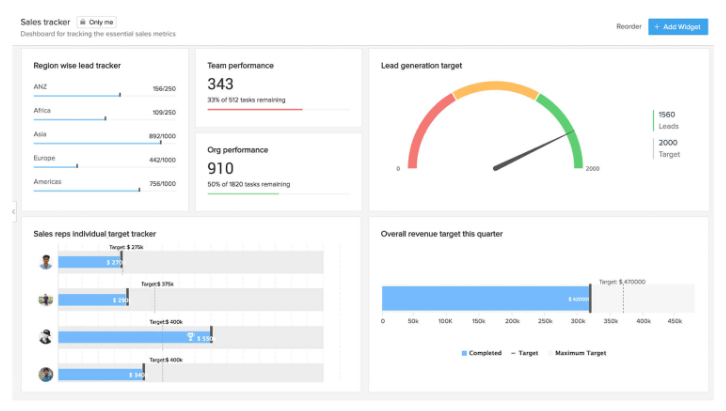Click the orange segment of the gauge

[495, 87]
